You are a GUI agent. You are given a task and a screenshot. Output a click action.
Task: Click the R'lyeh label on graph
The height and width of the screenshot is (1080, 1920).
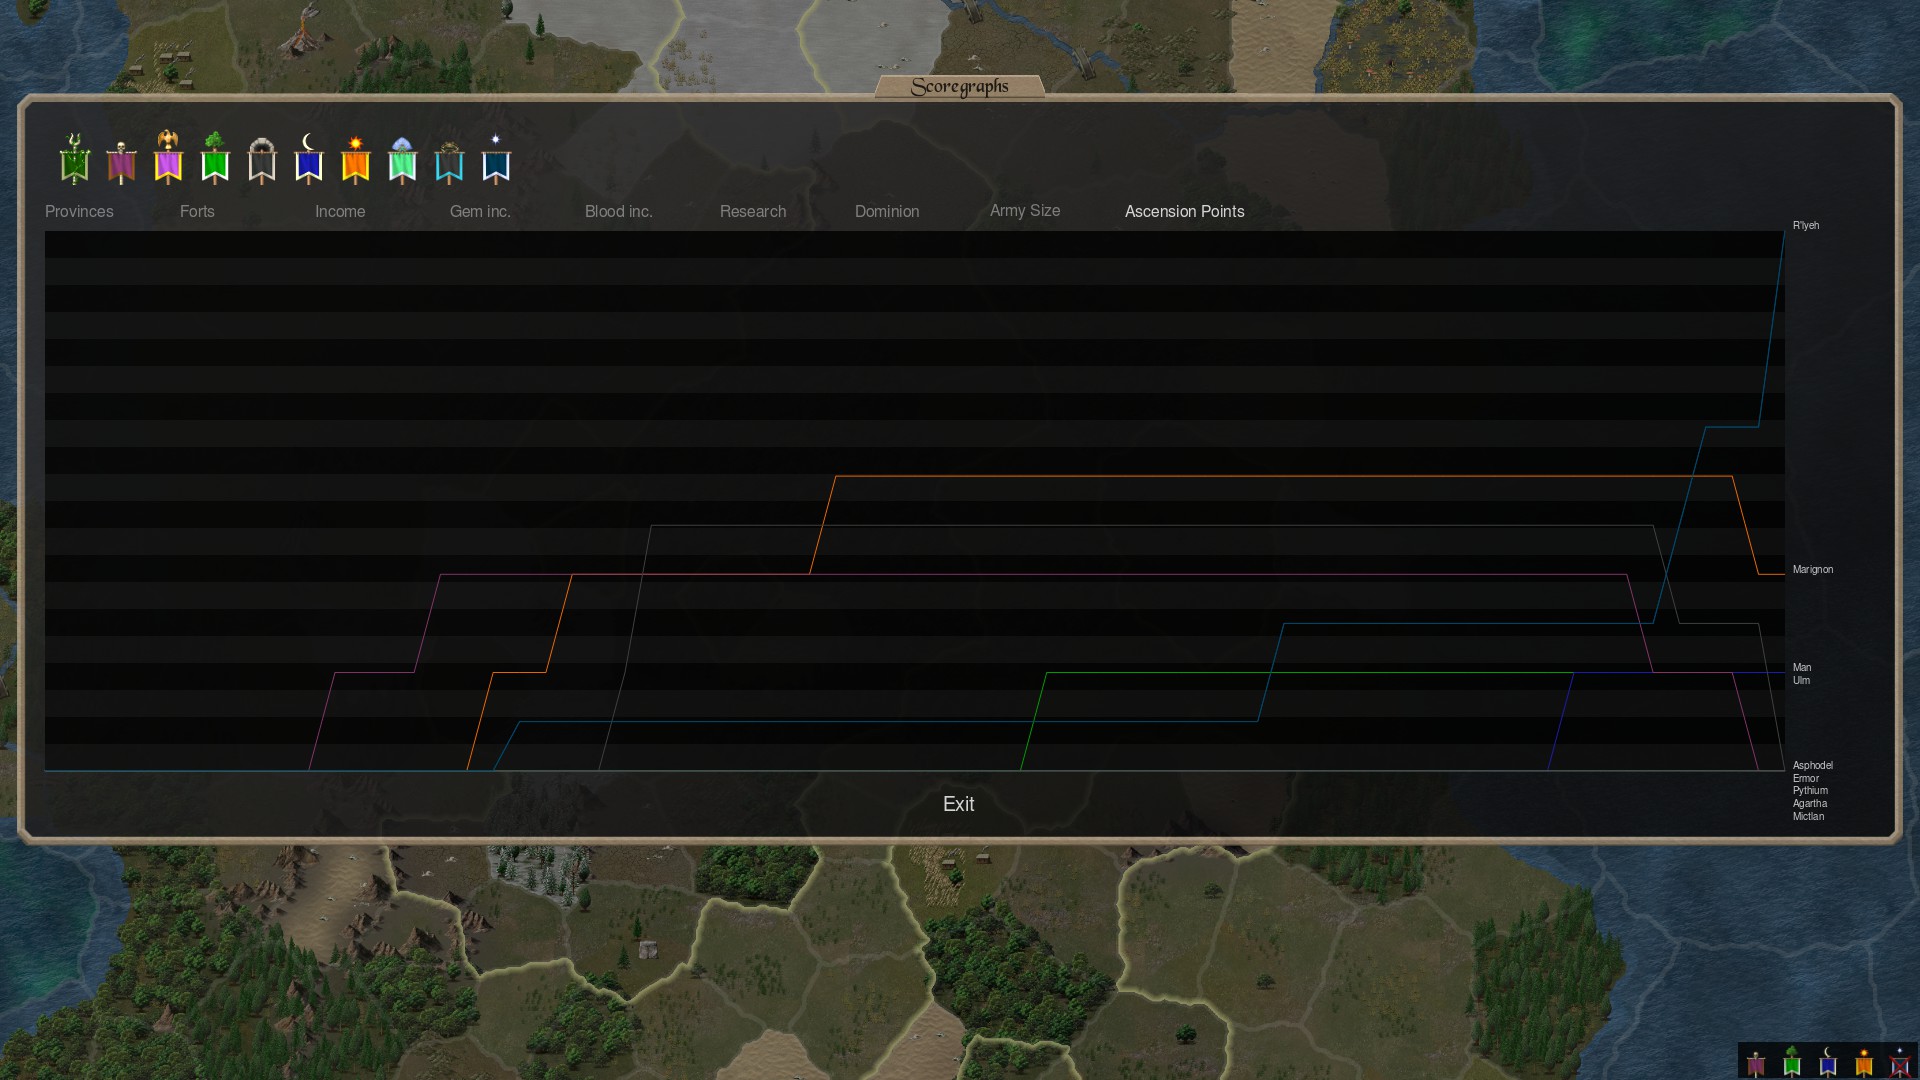1806,225
